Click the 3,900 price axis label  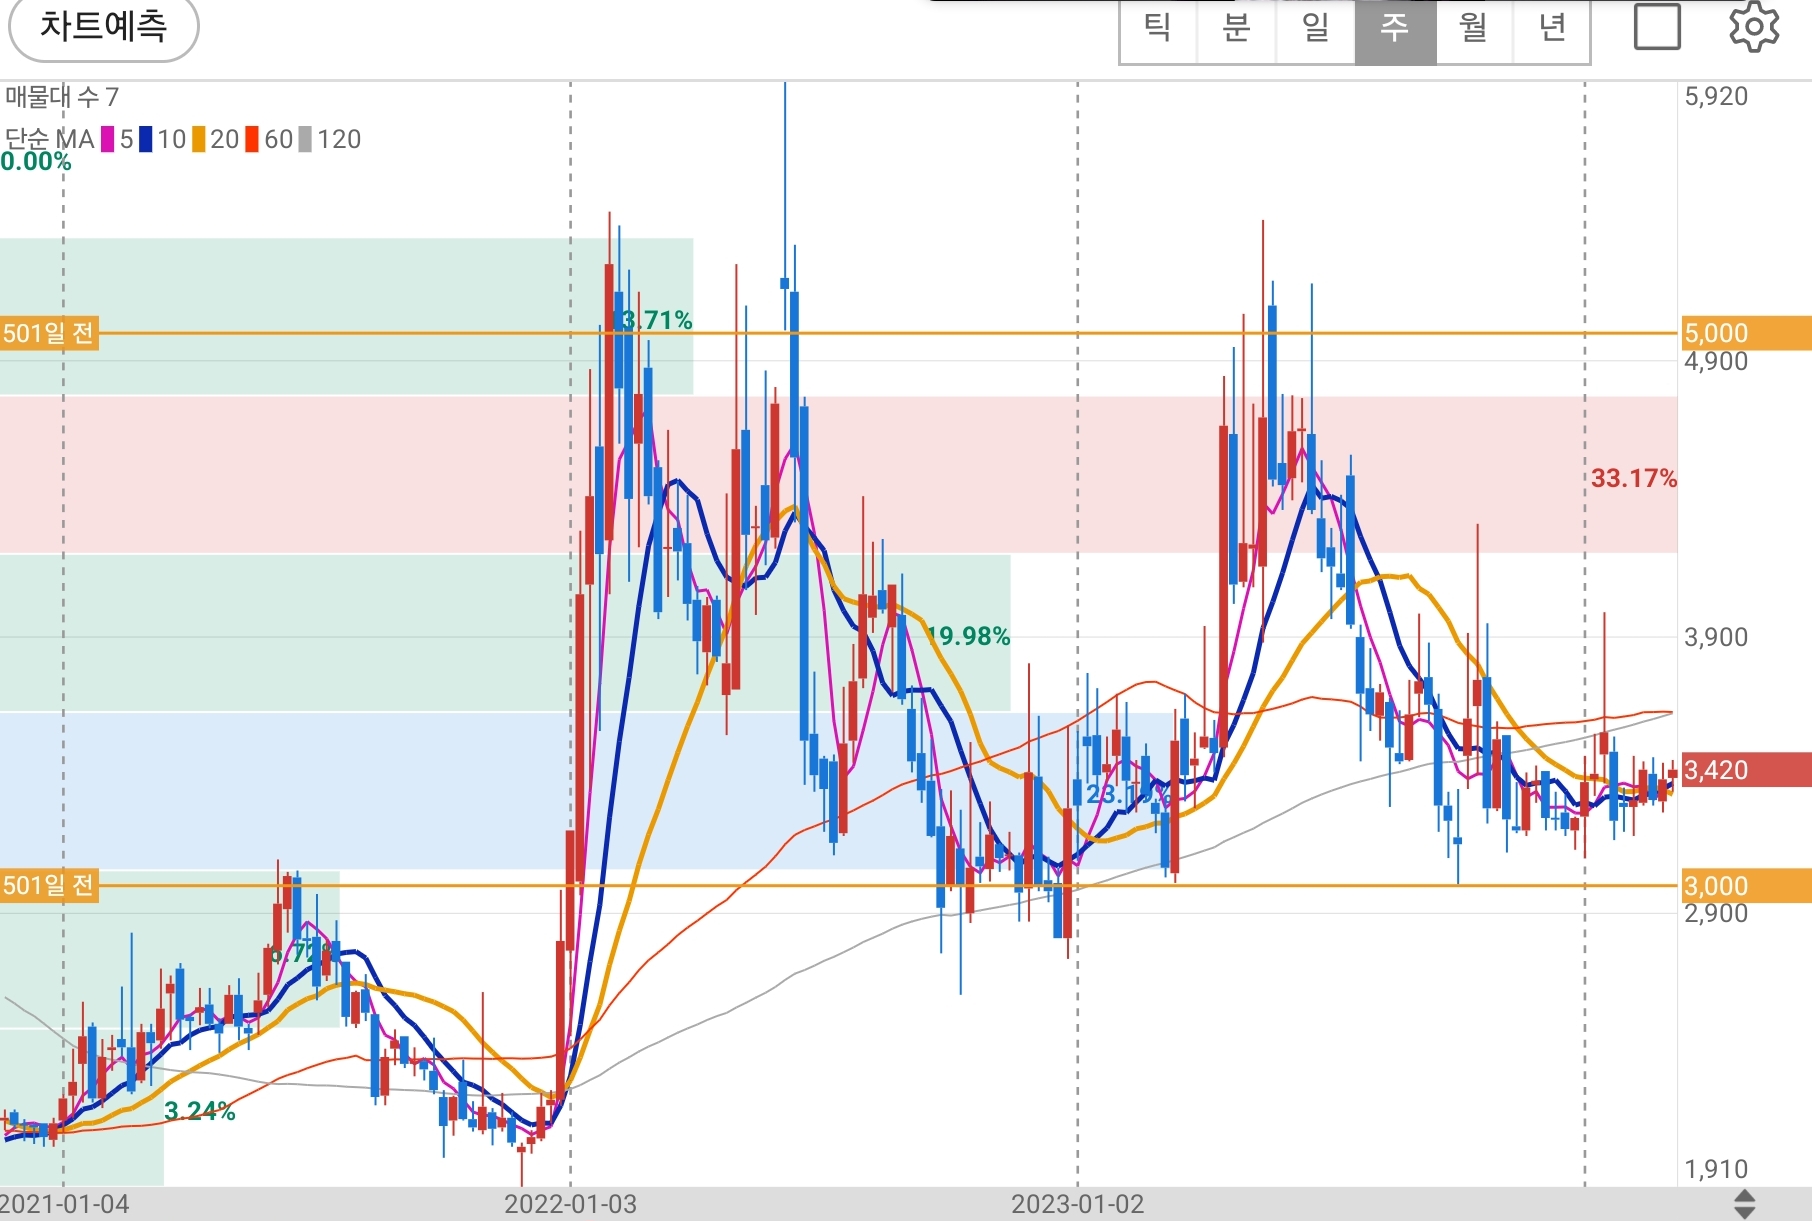tap(1716, 637)
